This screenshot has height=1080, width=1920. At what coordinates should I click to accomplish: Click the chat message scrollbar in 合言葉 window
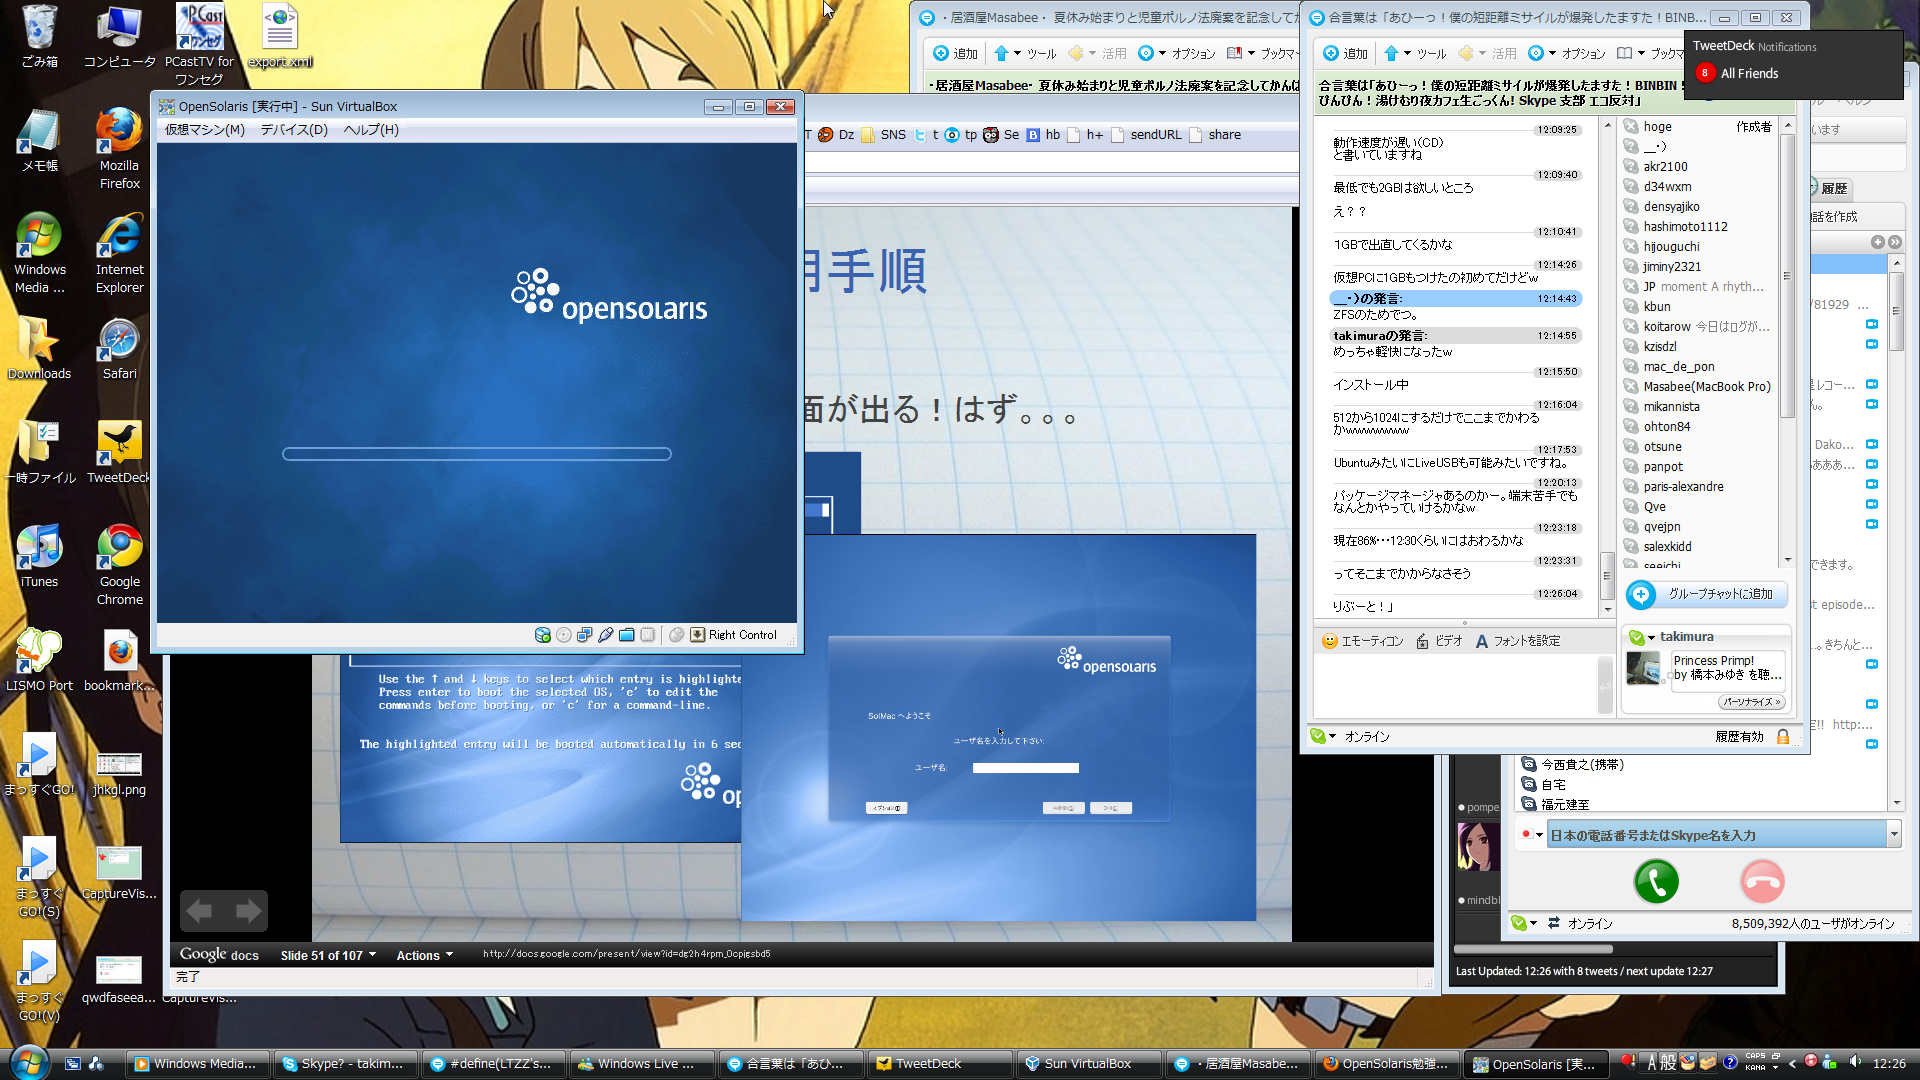pyautogui.click(x=1608, y=575)
